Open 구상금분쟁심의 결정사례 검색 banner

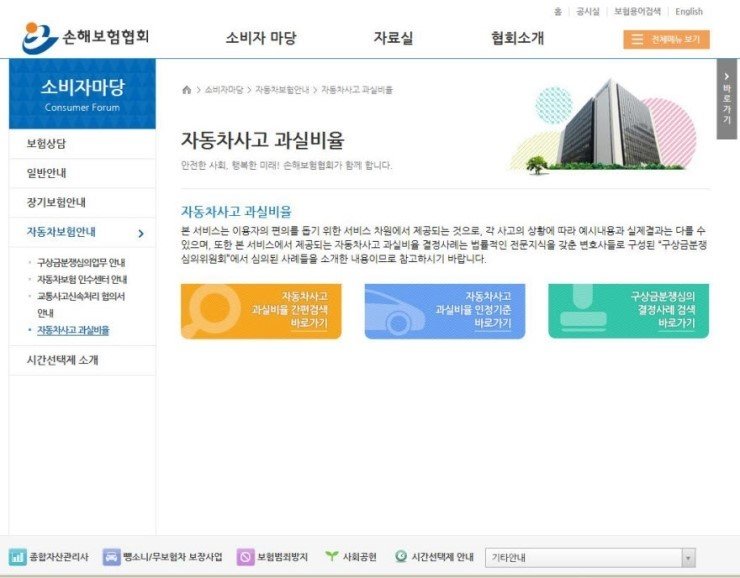(x=628, y=311)
